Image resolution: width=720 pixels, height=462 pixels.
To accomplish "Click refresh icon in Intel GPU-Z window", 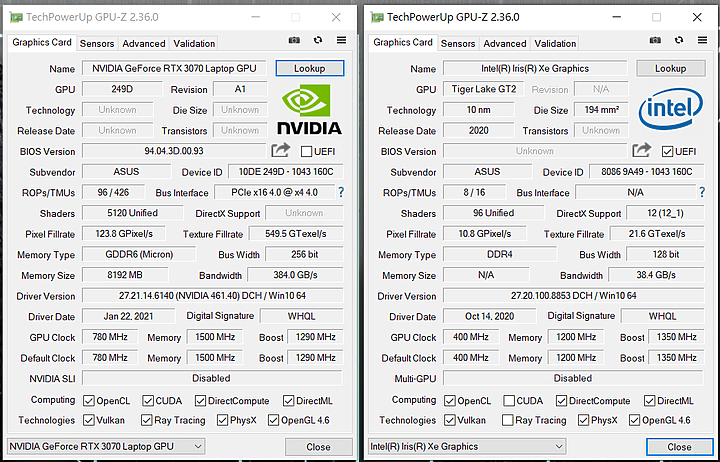I will point(679,40).
